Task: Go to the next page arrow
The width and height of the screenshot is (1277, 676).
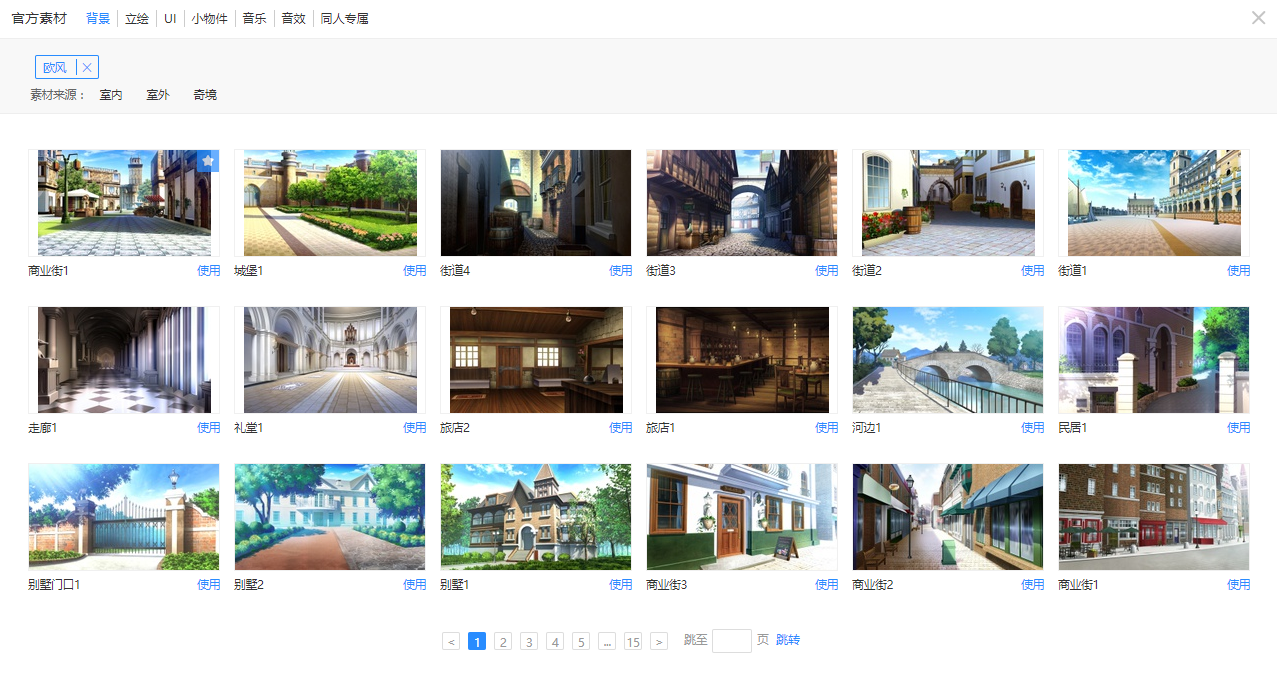Action: click(659, 642)
